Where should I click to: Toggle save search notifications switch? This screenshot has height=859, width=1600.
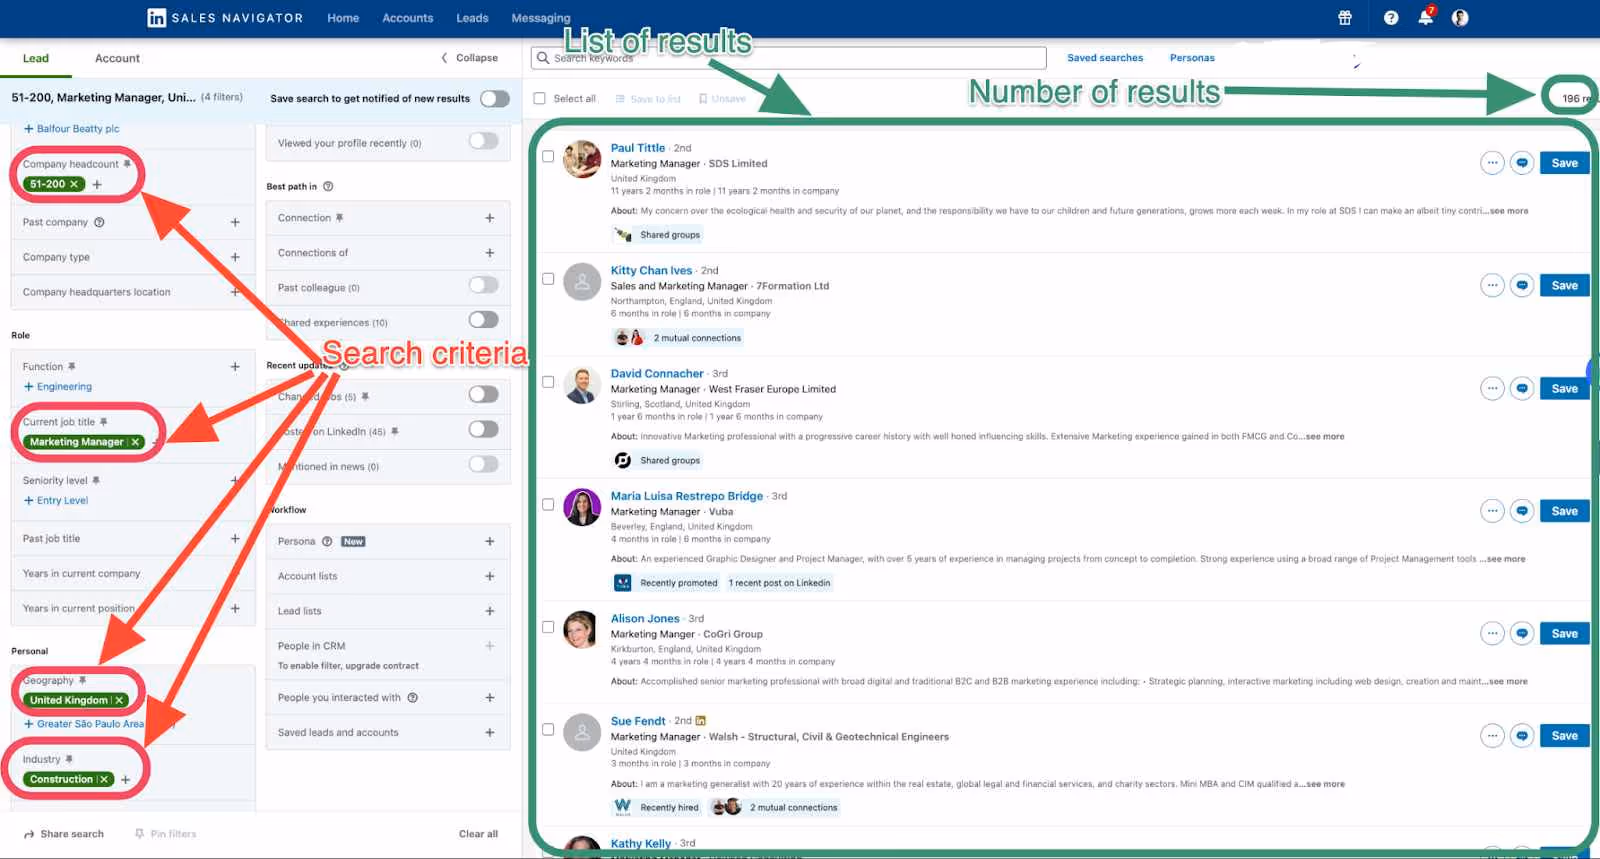(x=495, y=98)
